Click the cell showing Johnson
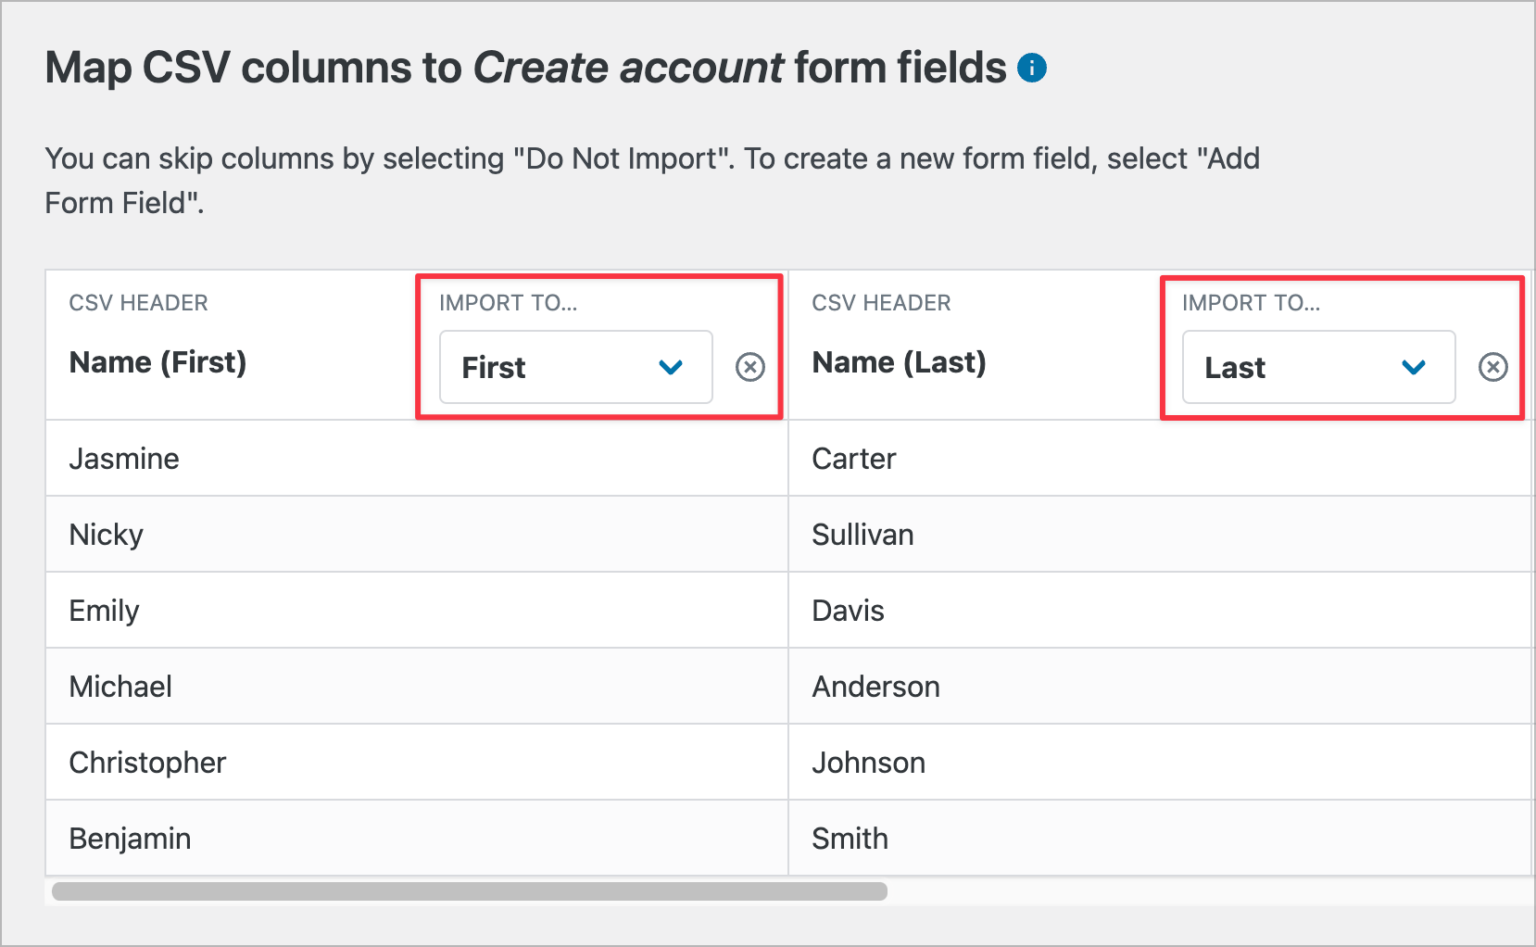1536x947 pixels. click(x=868, y=762)
